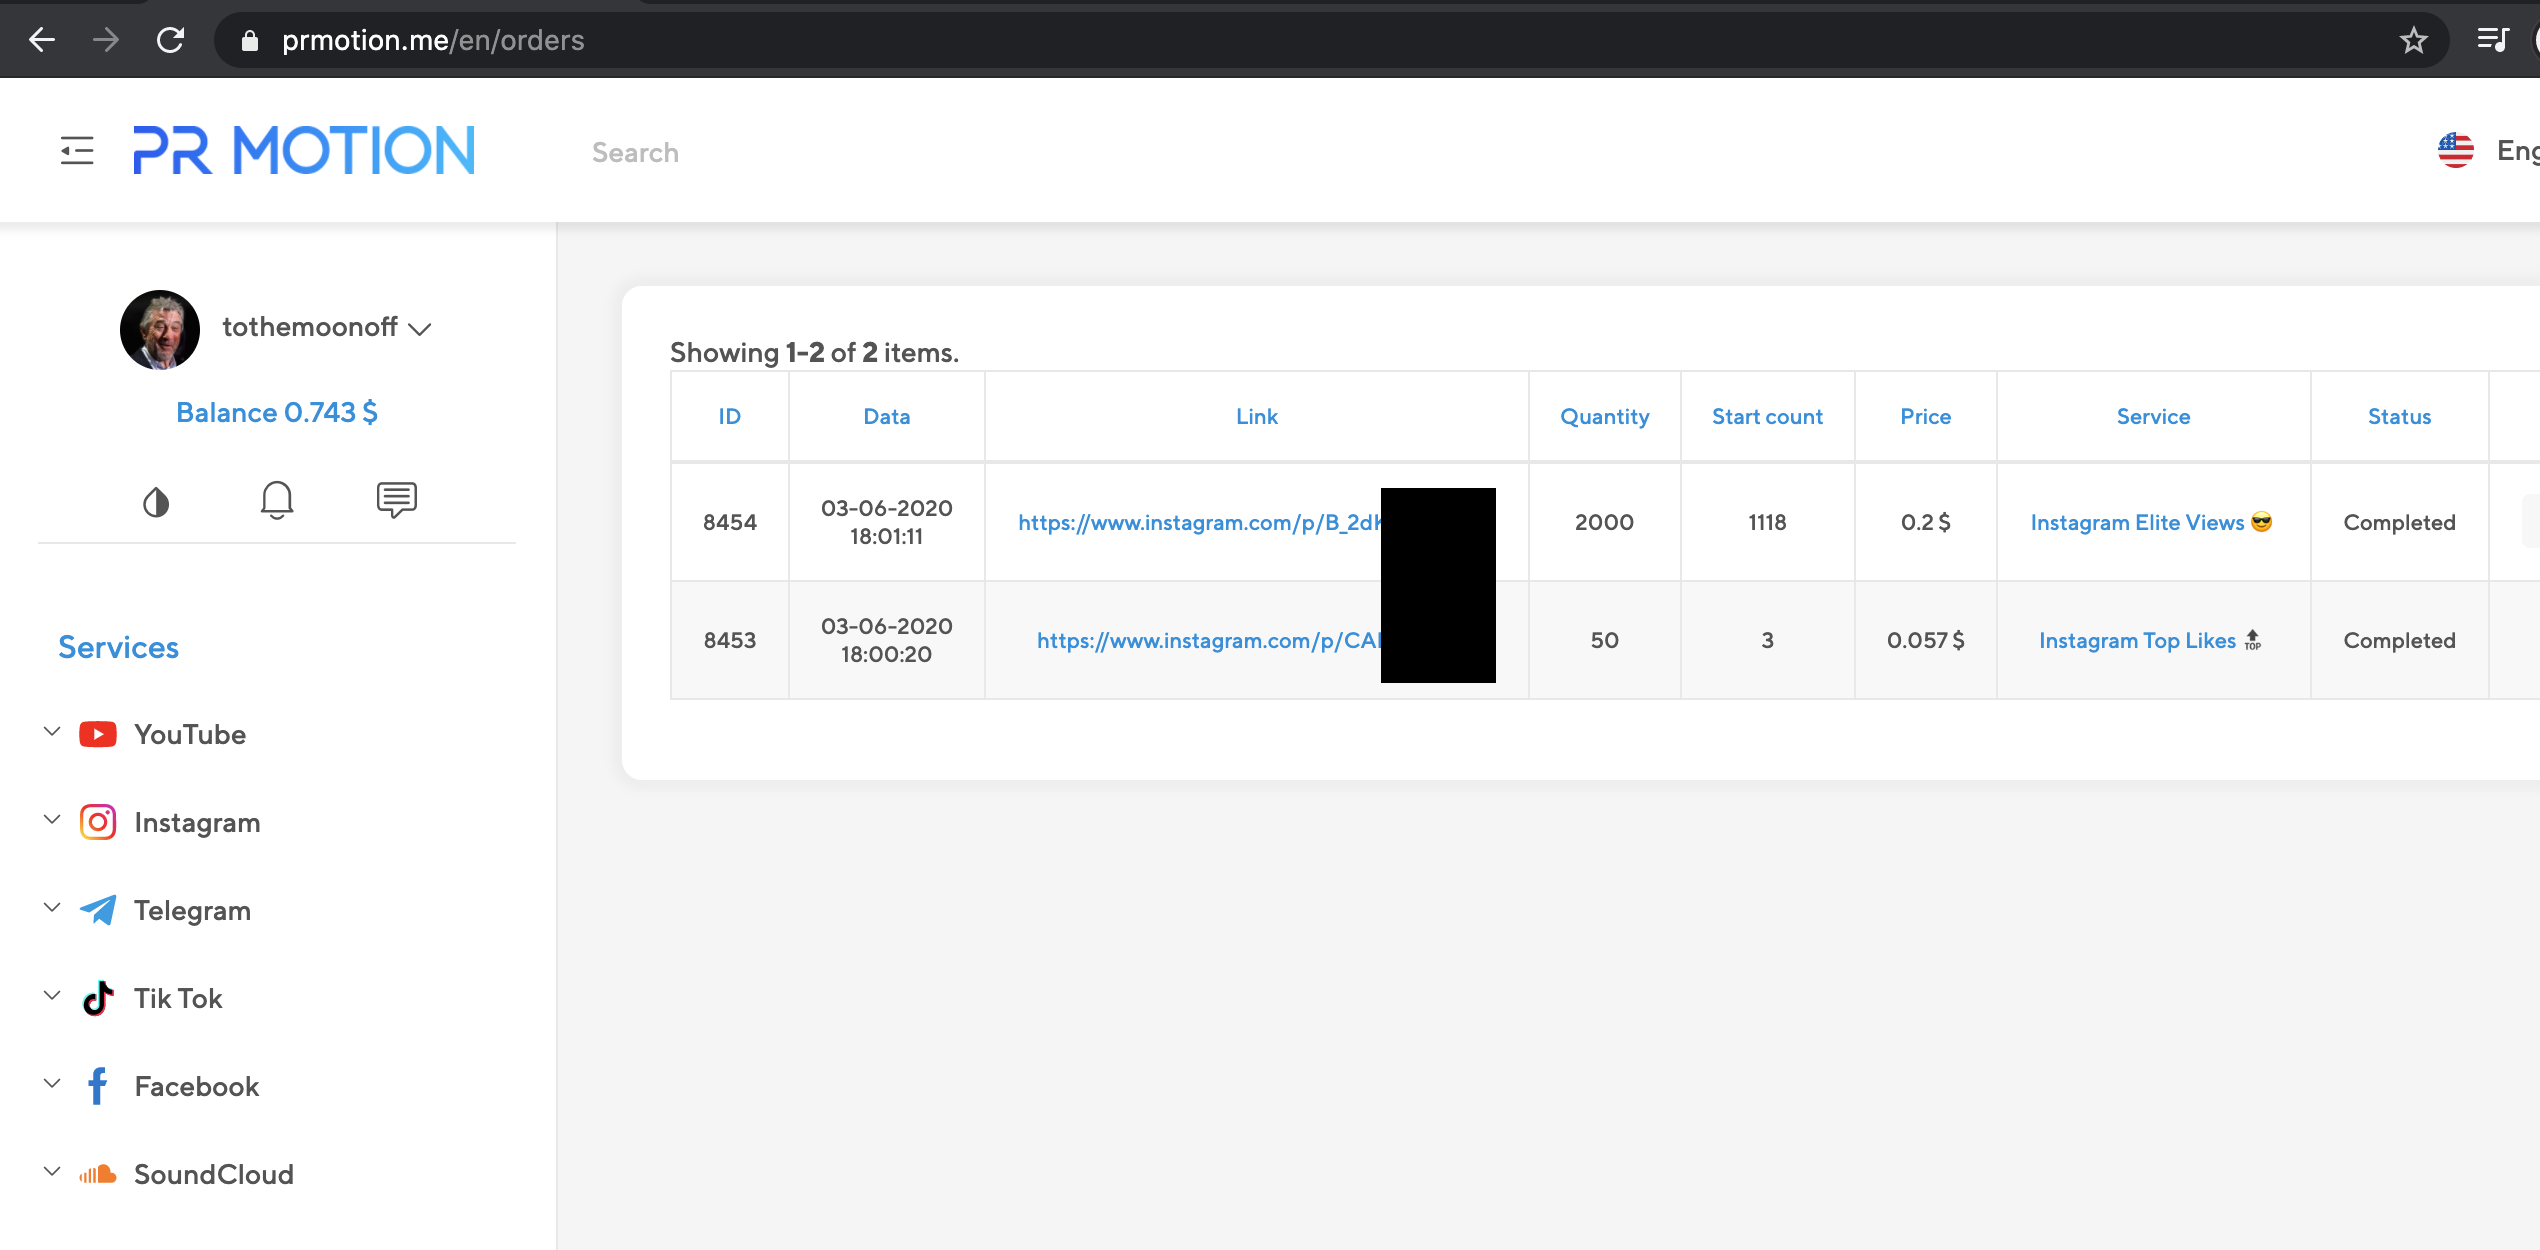Screen dimensions: 2540x1250
Task: Click the Balance 0.743 $ link
Action: (277, 412)
